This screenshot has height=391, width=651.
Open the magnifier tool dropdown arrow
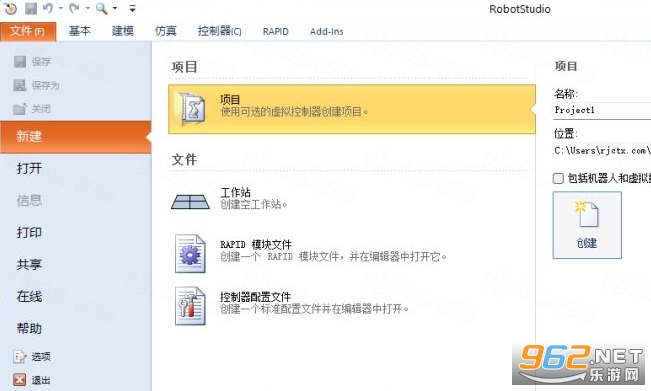[x=115, y=8]
